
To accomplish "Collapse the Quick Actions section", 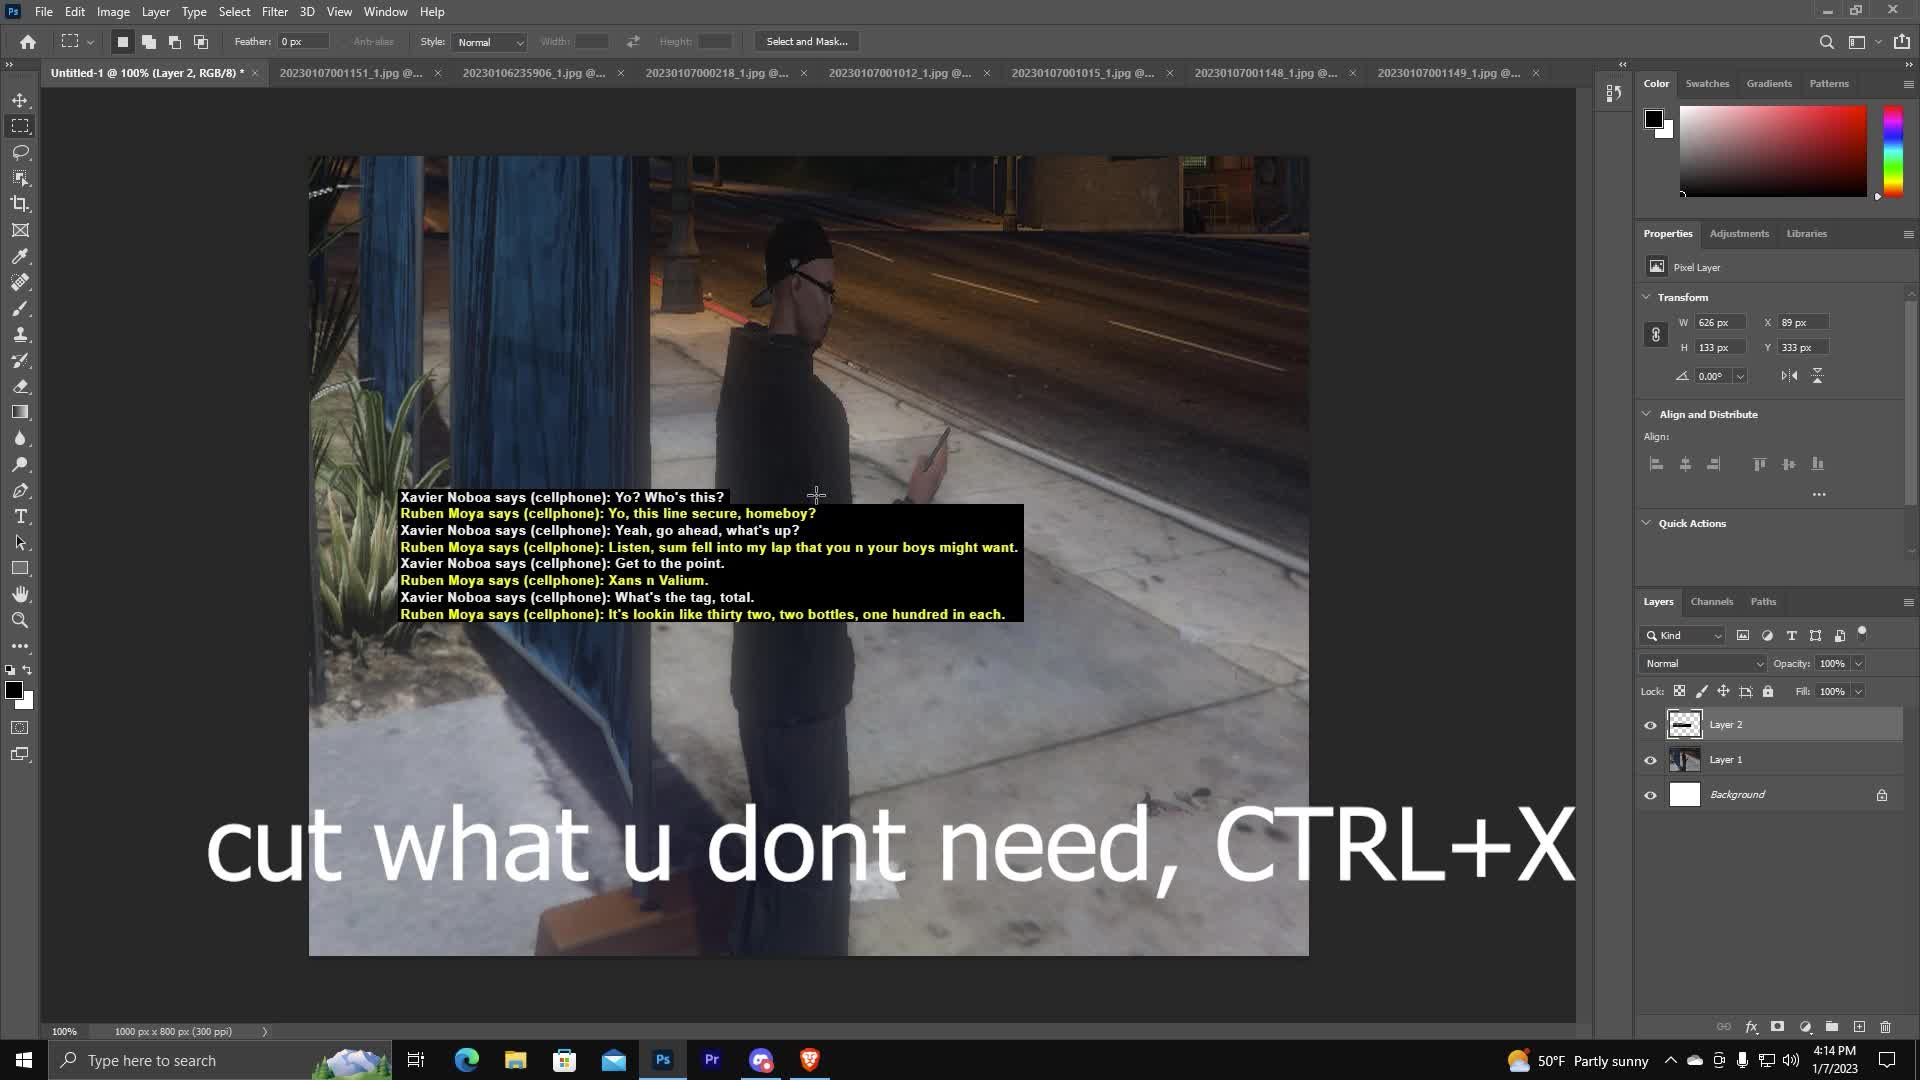I will pyautogui.click(x=1646, y=523).
